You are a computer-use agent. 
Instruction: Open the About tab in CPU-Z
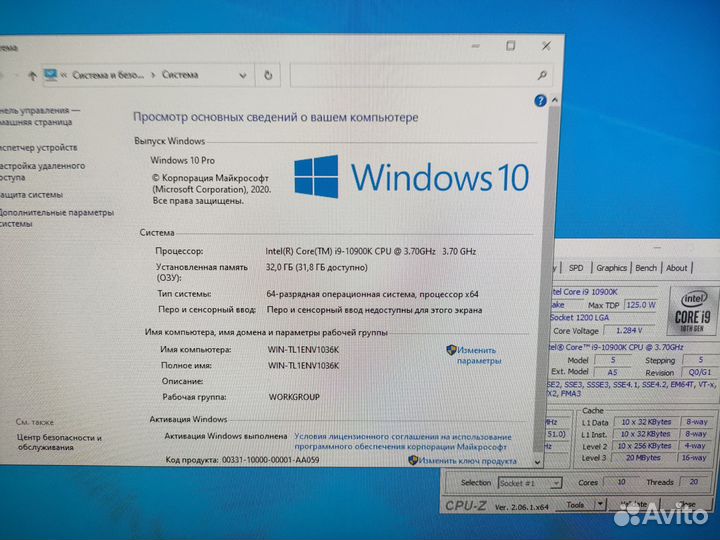click(x=676, y=268)
